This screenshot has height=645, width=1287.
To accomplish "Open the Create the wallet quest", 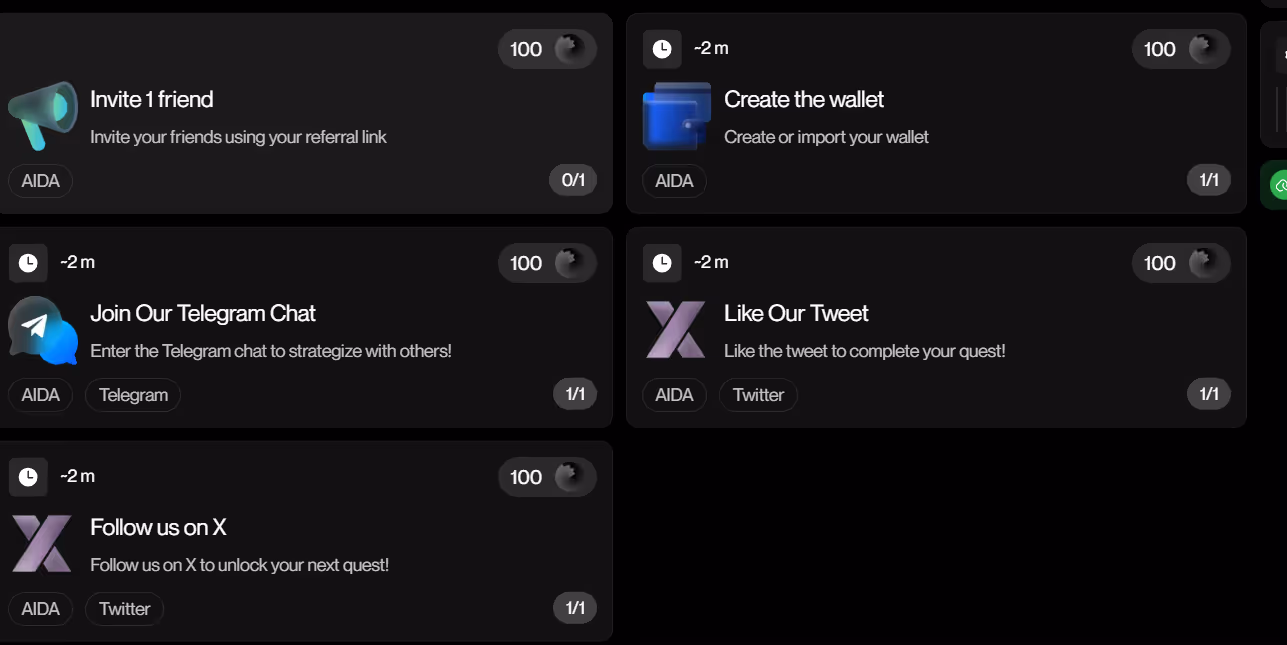I will pos(804,100).
